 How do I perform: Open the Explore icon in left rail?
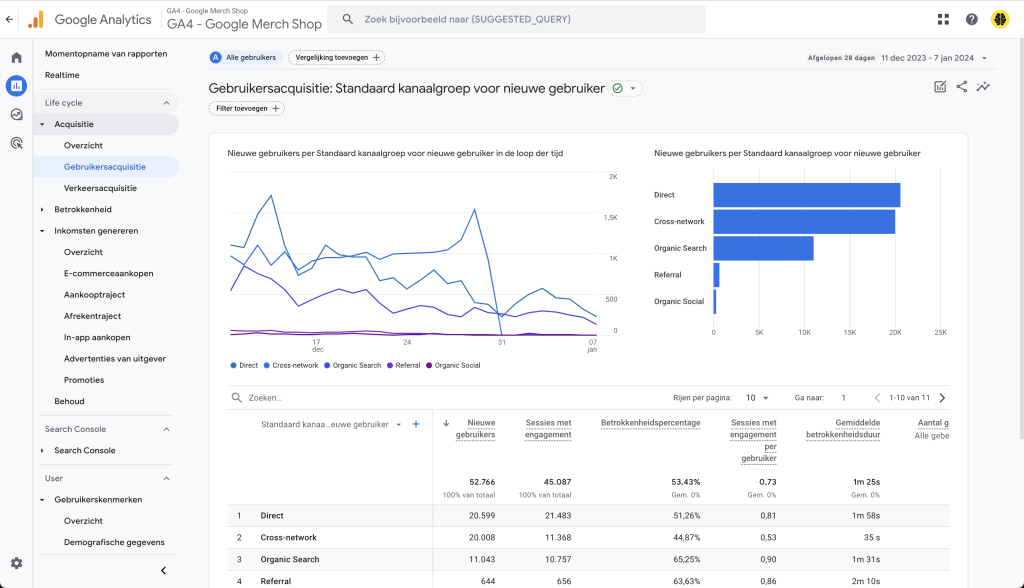coord(16,114)
